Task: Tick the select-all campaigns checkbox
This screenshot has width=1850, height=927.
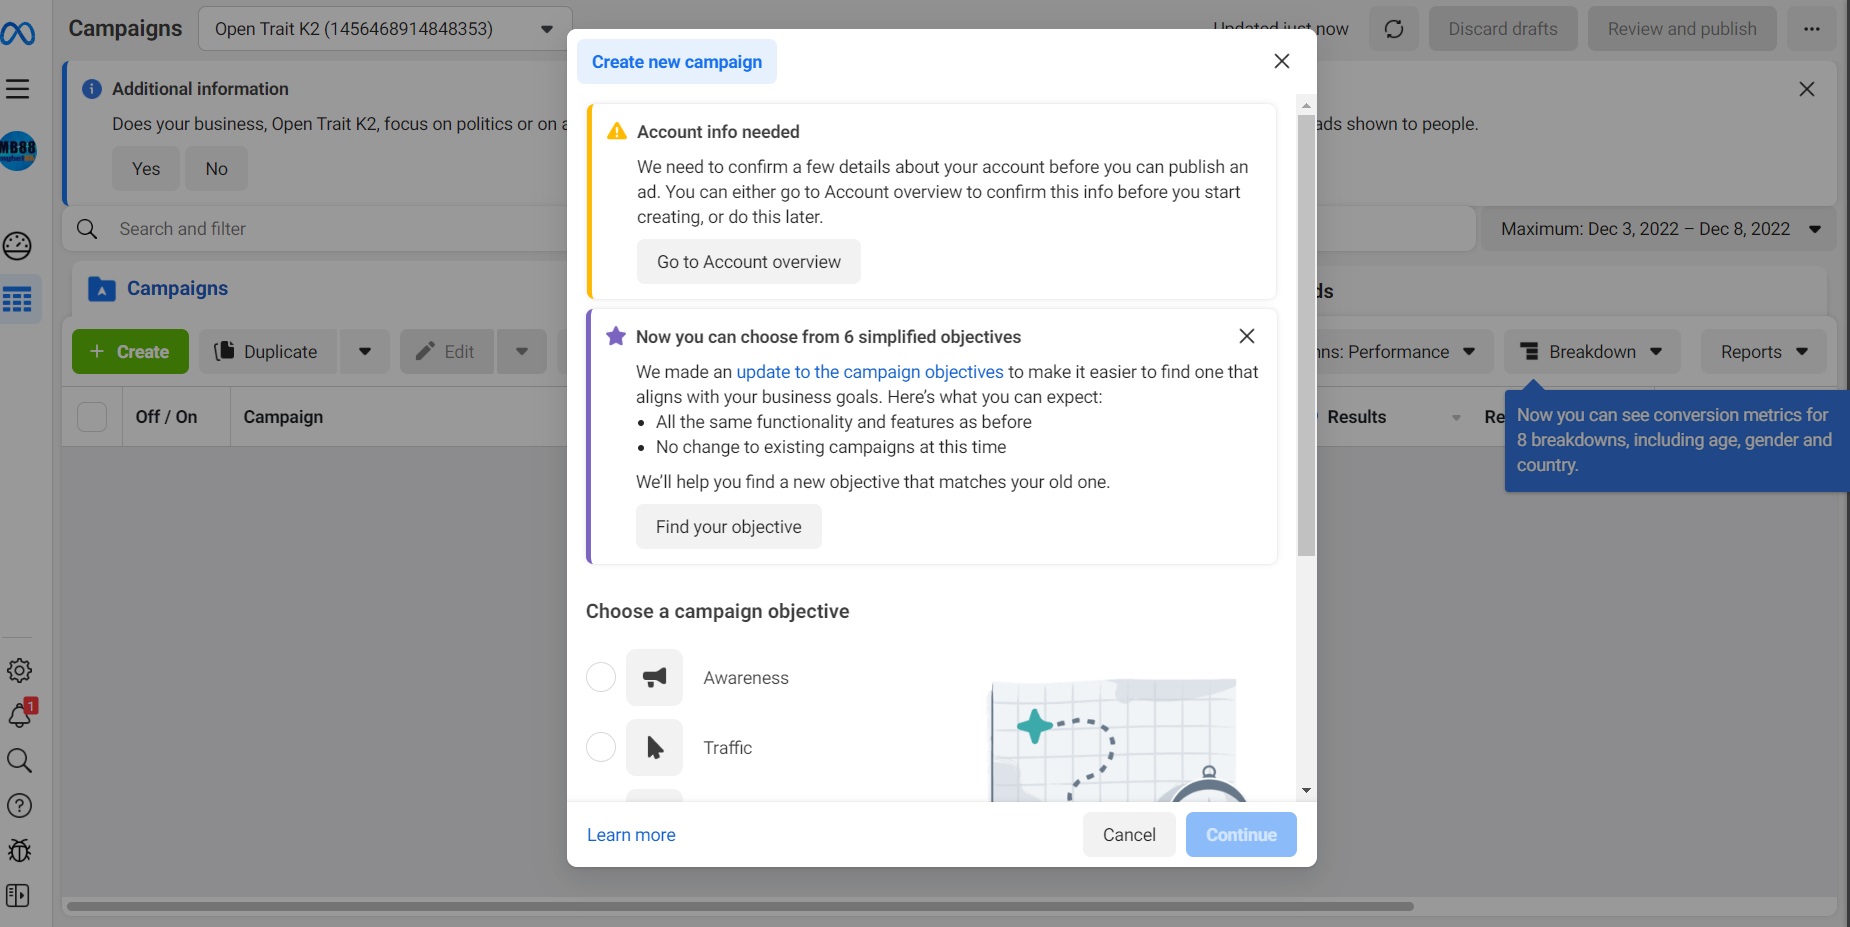Action: (92, 416)
